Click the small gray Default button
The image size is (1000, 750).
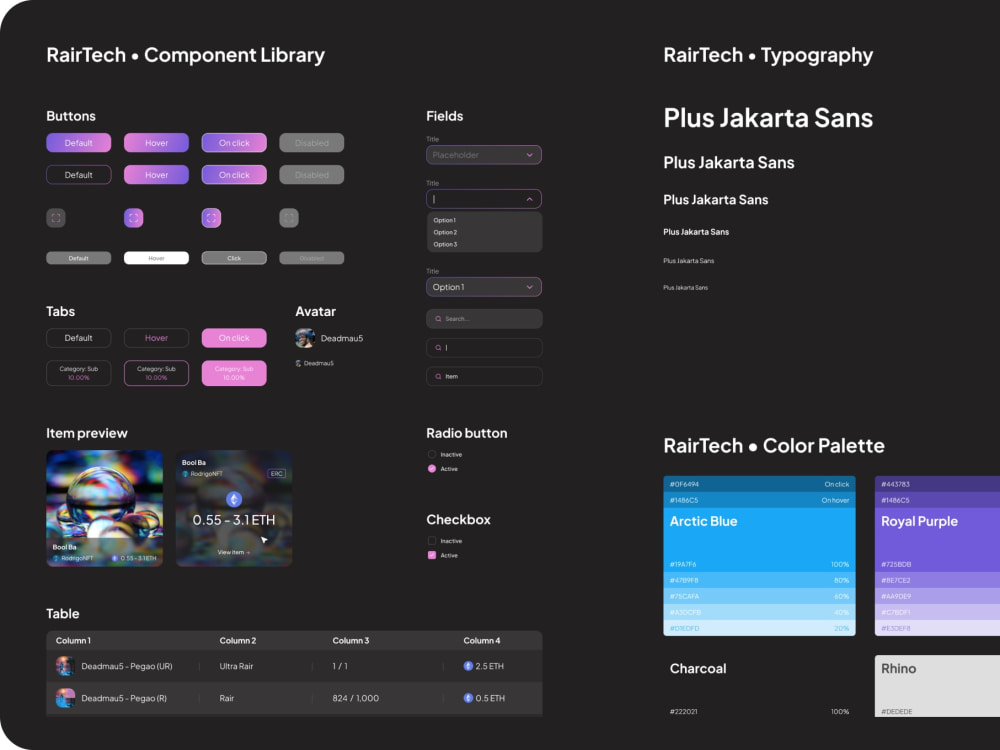tap(78, 258)
